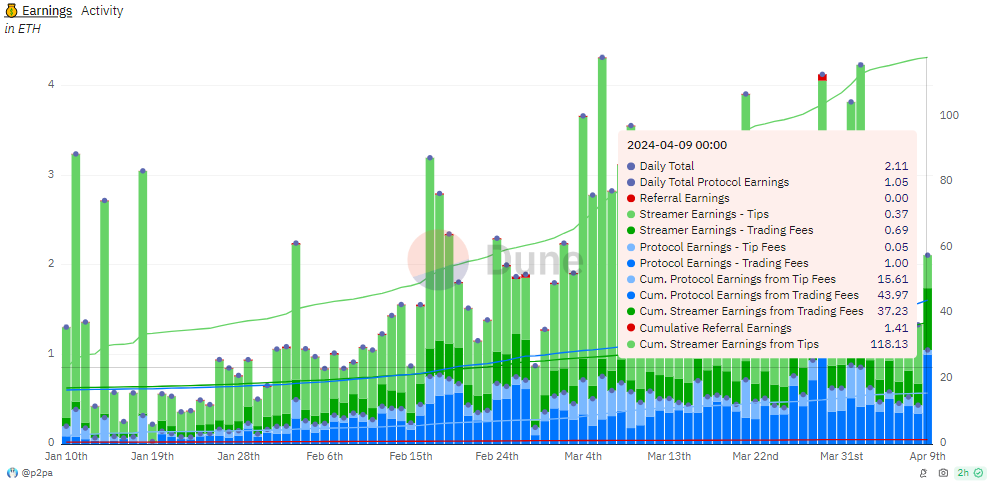Click 'Protocol Earnings - Trading Fees' tooltip row
Image resolution: width=988 pixels, height=487 pixels.
tap(767, 263)
